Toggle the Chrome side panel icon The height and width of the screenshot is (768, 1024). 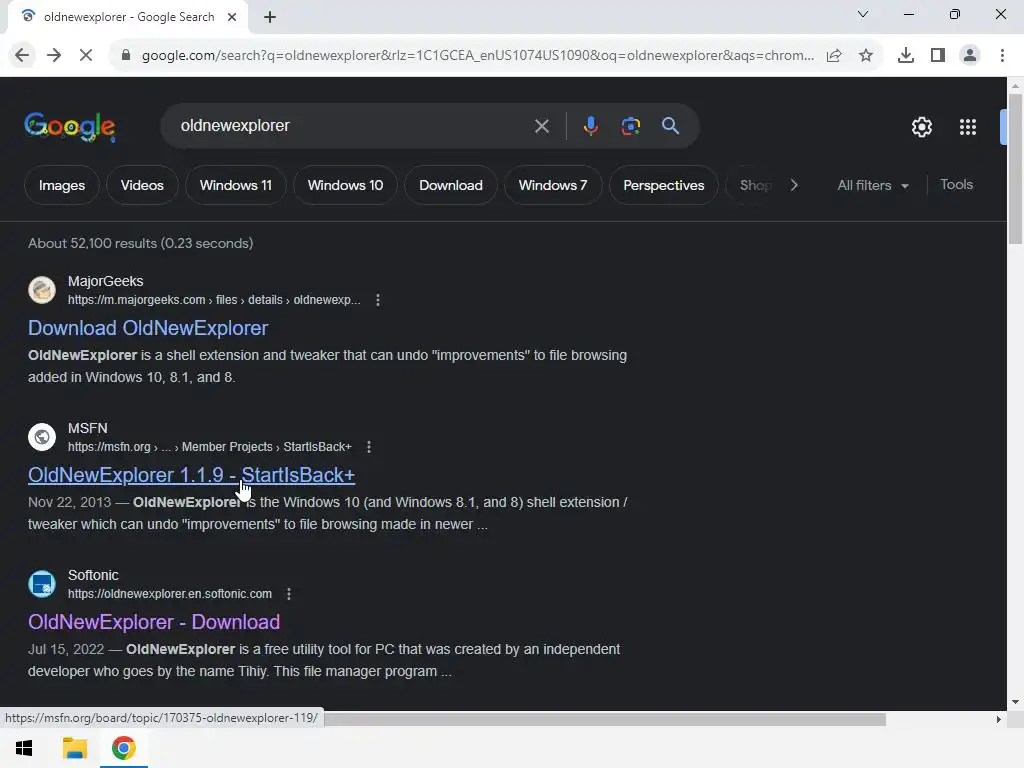[938, 56]
